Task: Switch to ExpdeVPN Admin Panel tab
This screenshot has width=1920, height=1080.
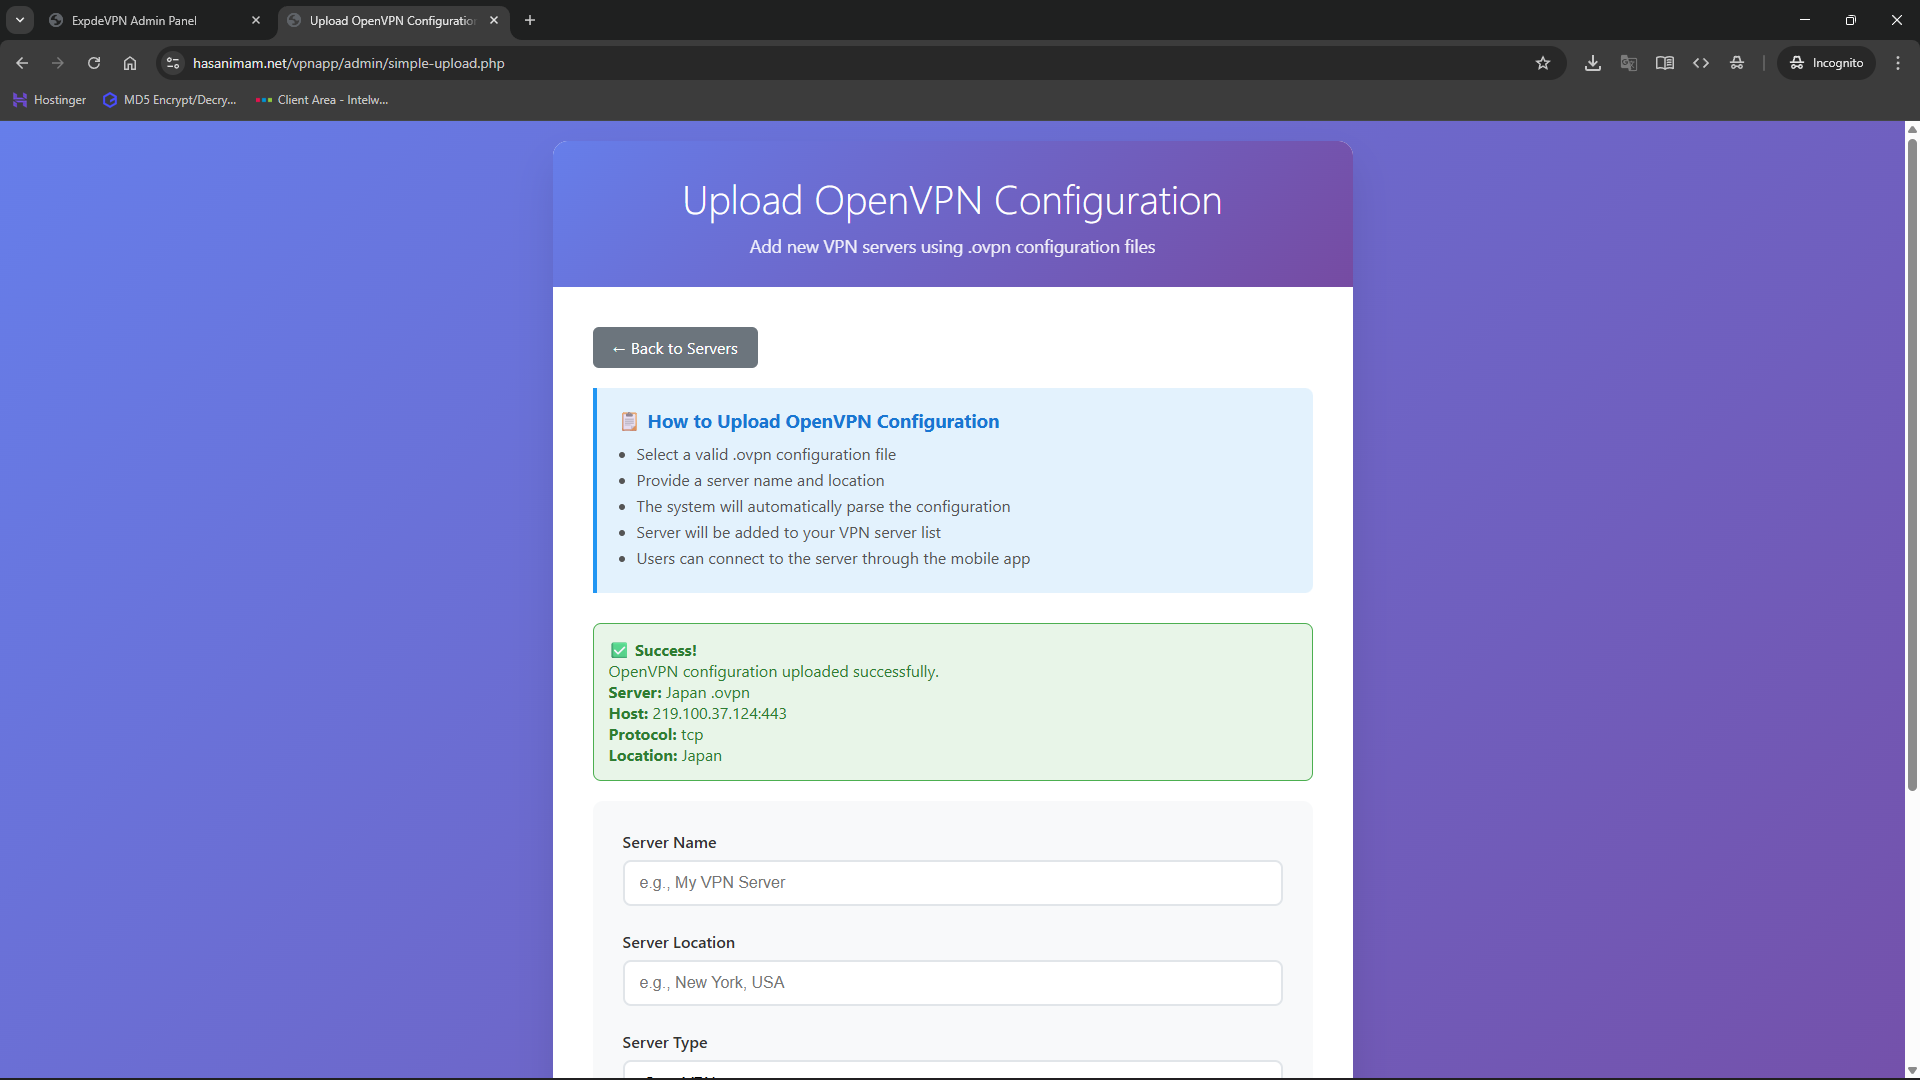Action: (x=134, y=20)
